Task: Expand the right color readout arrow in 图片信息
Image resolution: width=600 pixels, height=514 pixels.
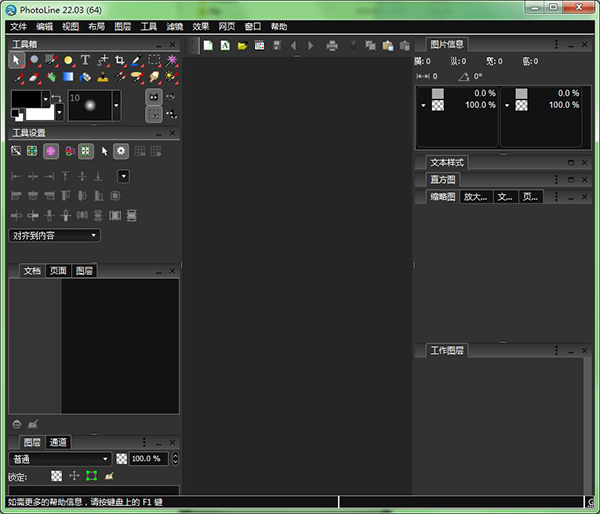Action: [507, 105]
